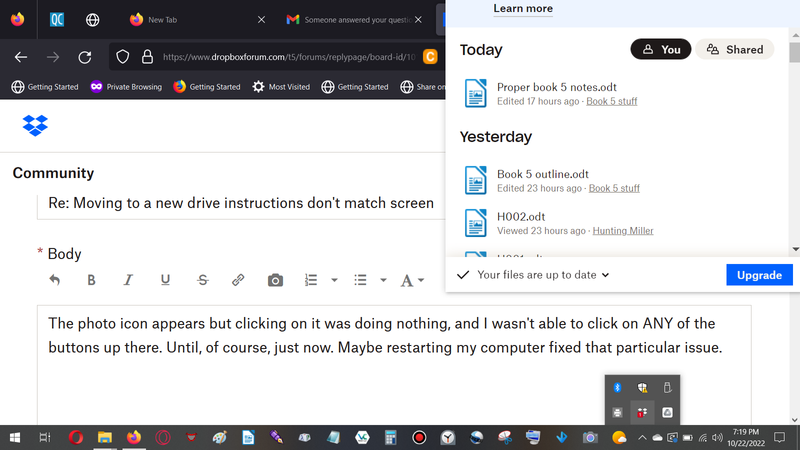The width and height of the screenshot is (800, 450).
Task: Apply underline formatting
Action: coord(165,281)
